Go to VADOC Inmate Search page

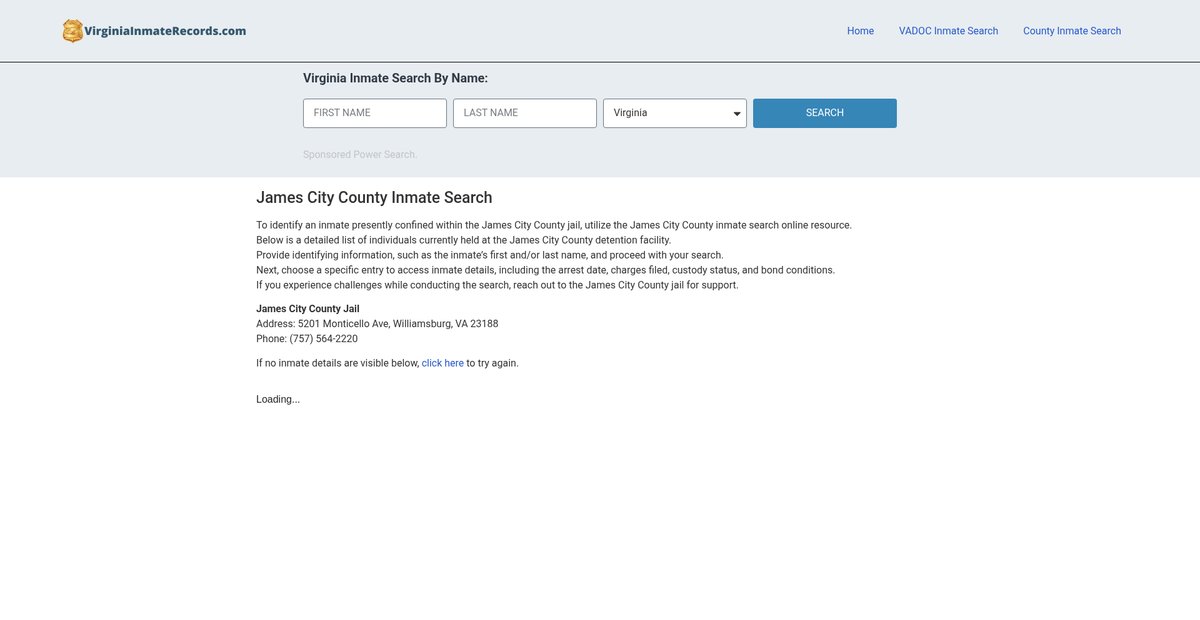948,31
